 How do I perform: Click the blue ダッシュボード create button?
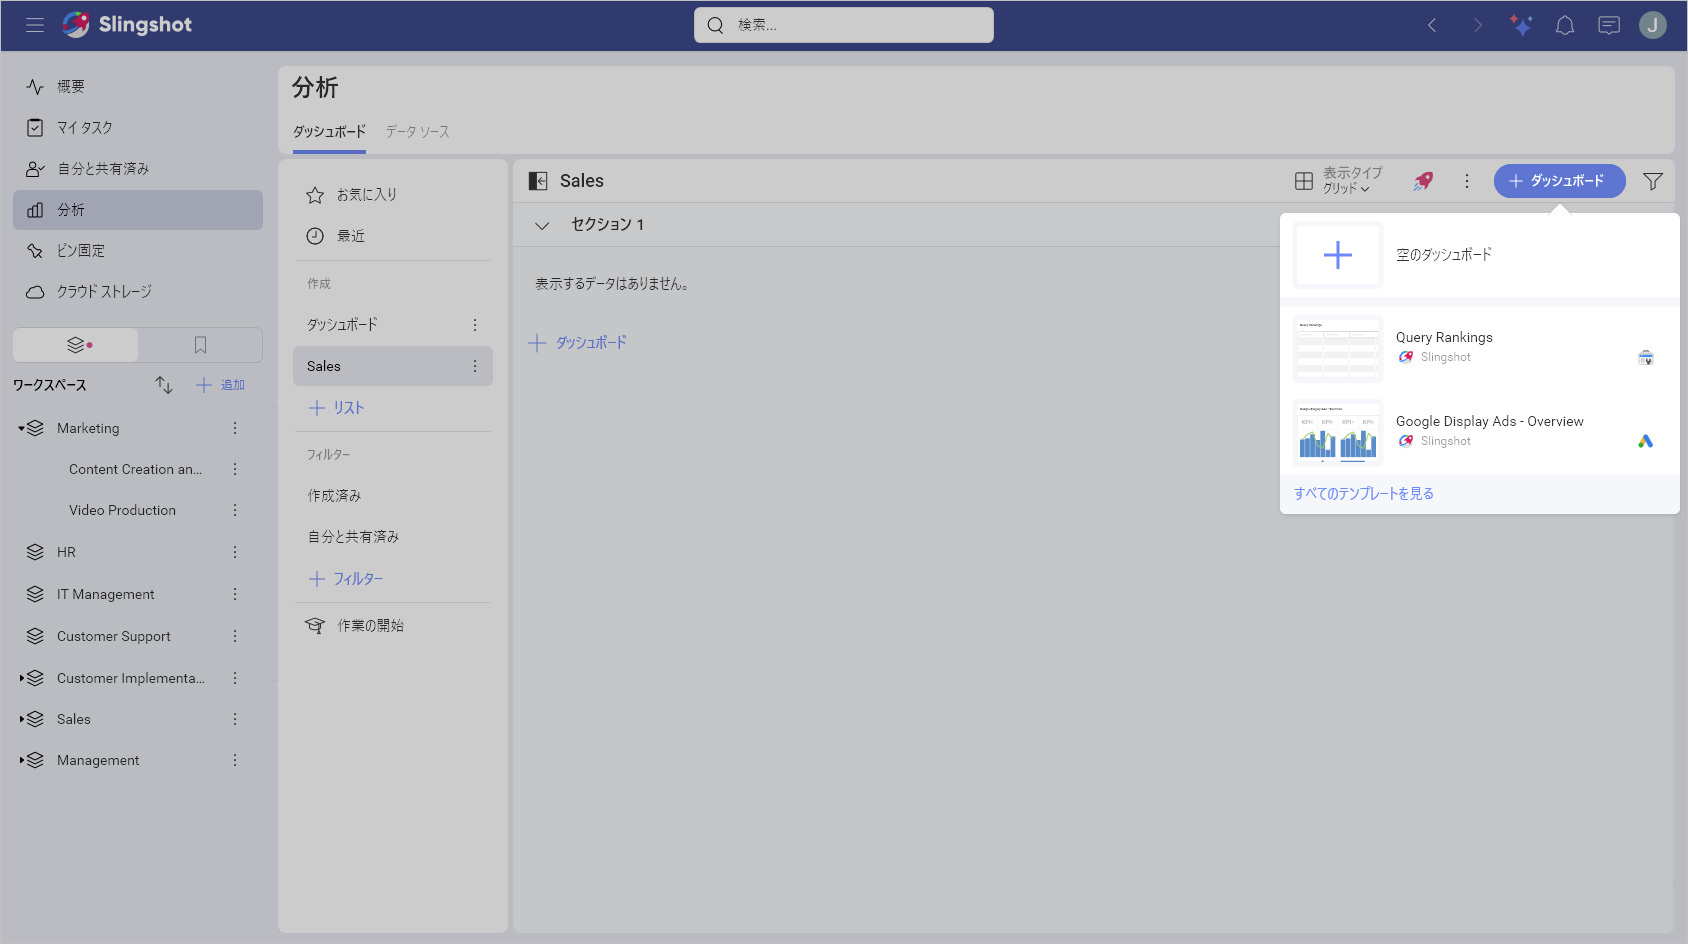point(1559,181)
